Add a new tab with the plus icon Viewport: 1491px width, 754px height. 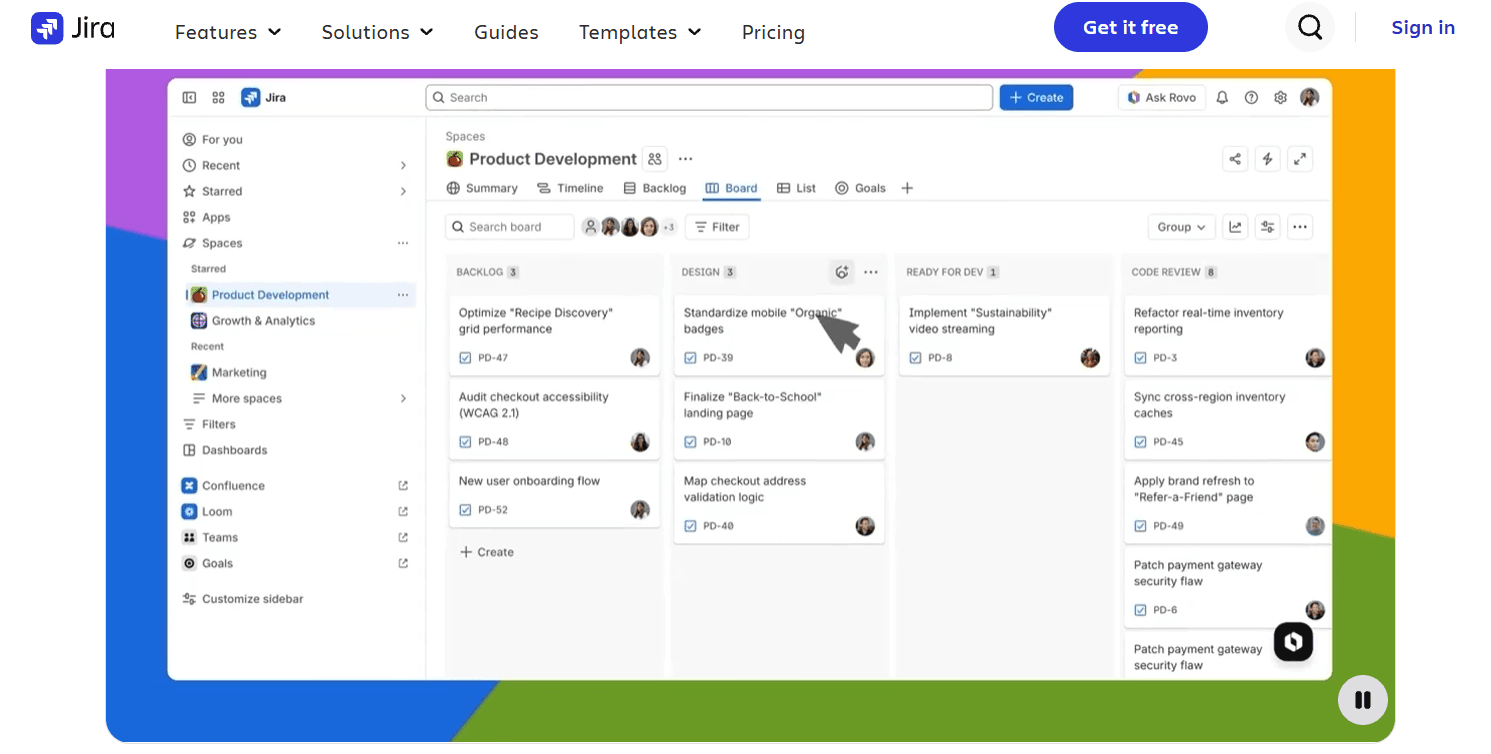tap(907, 188)
